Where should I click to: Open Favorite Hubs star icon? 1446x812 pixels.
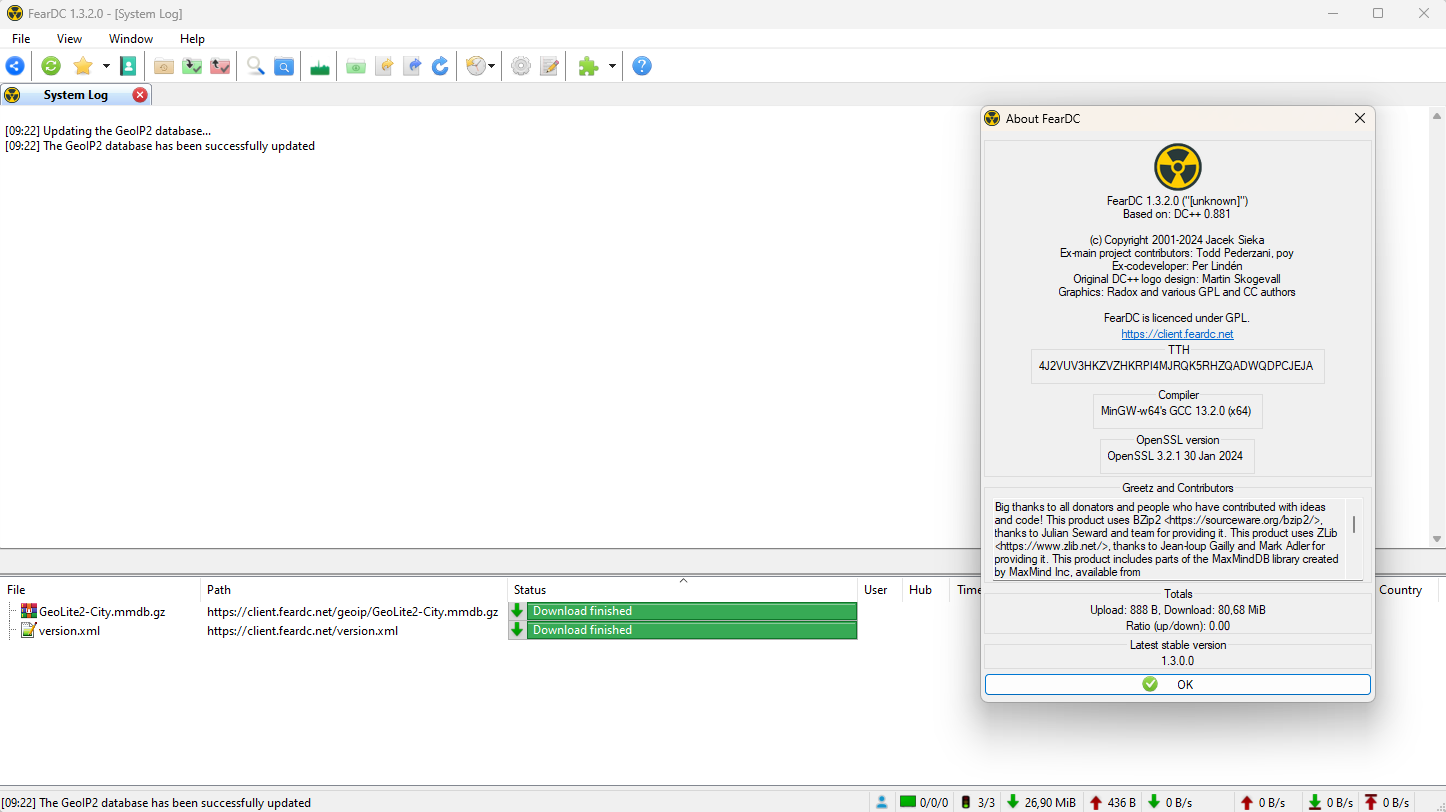click(x=83, y=66)
